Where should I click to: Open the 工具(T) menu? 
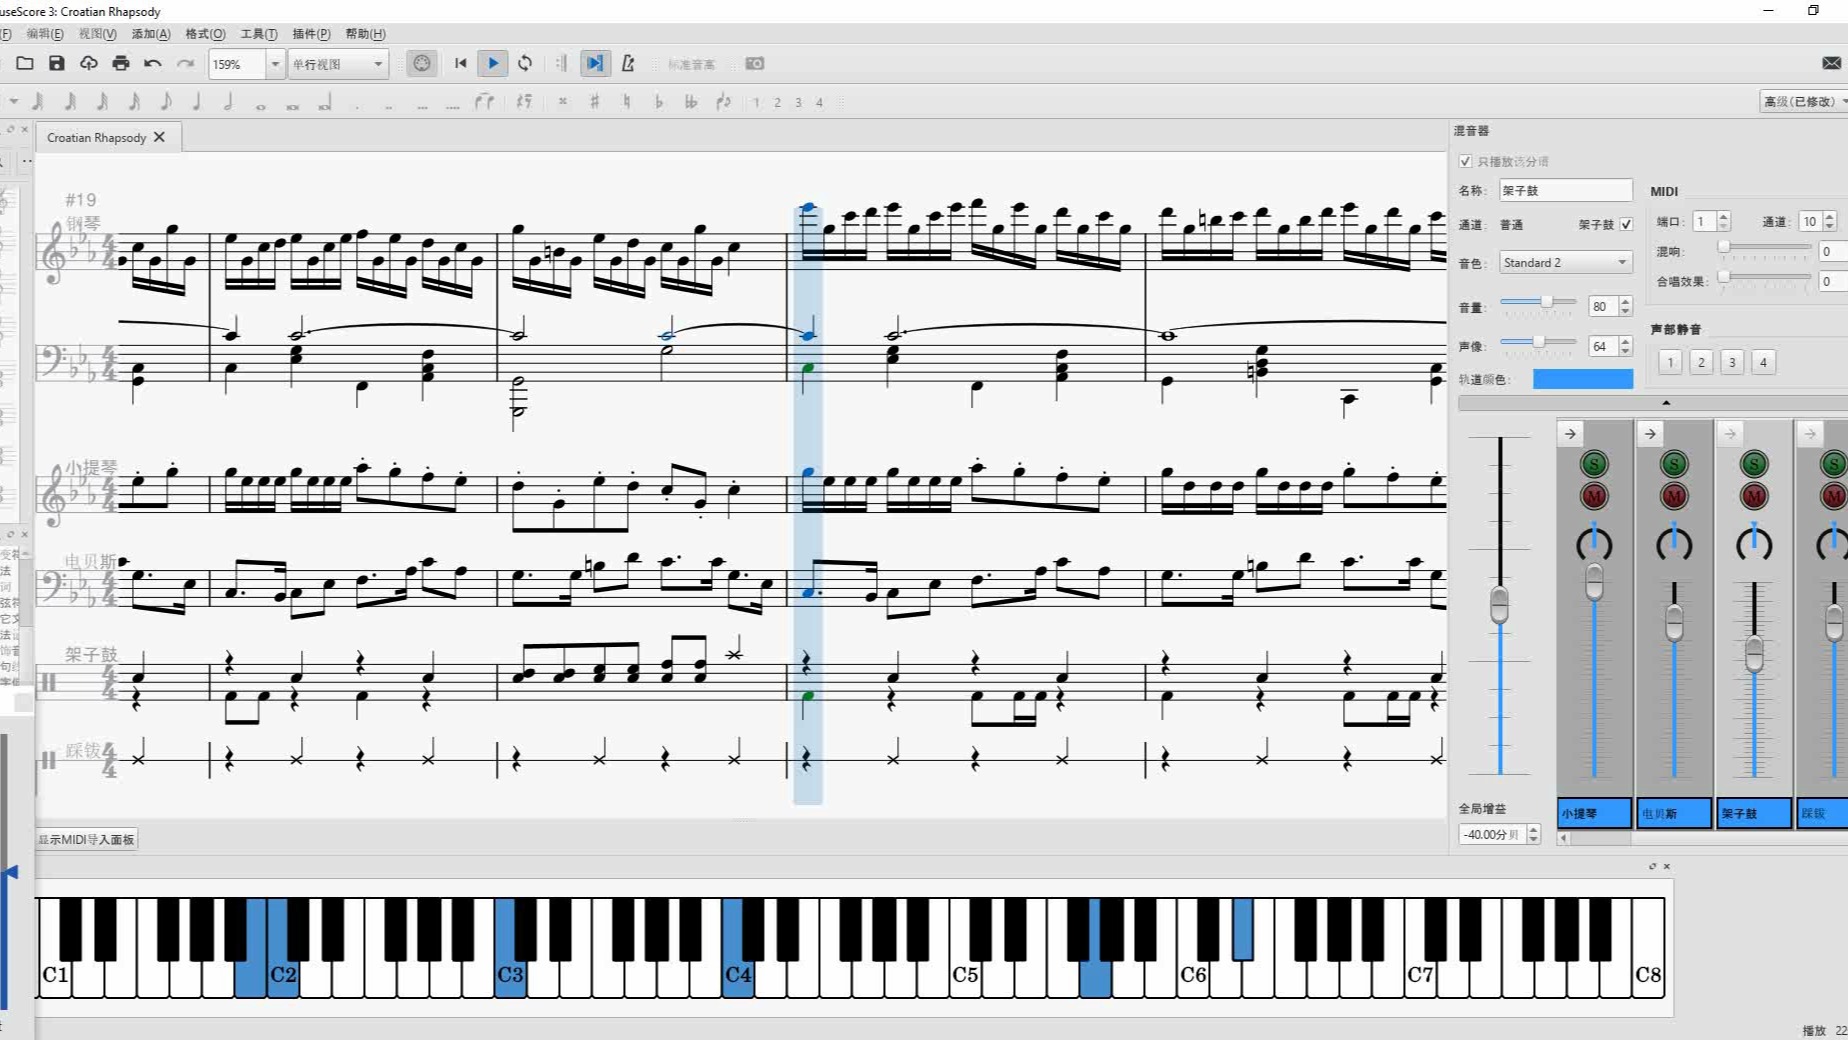(259, 34)
